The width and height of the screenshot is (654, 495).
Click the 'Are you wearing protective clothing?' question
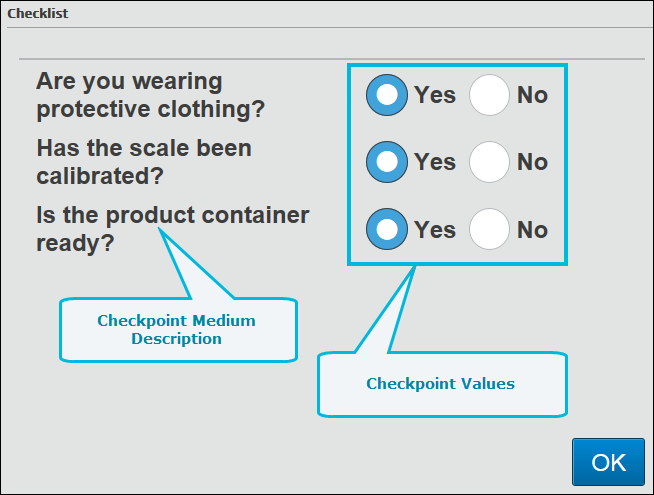point(150,94)
